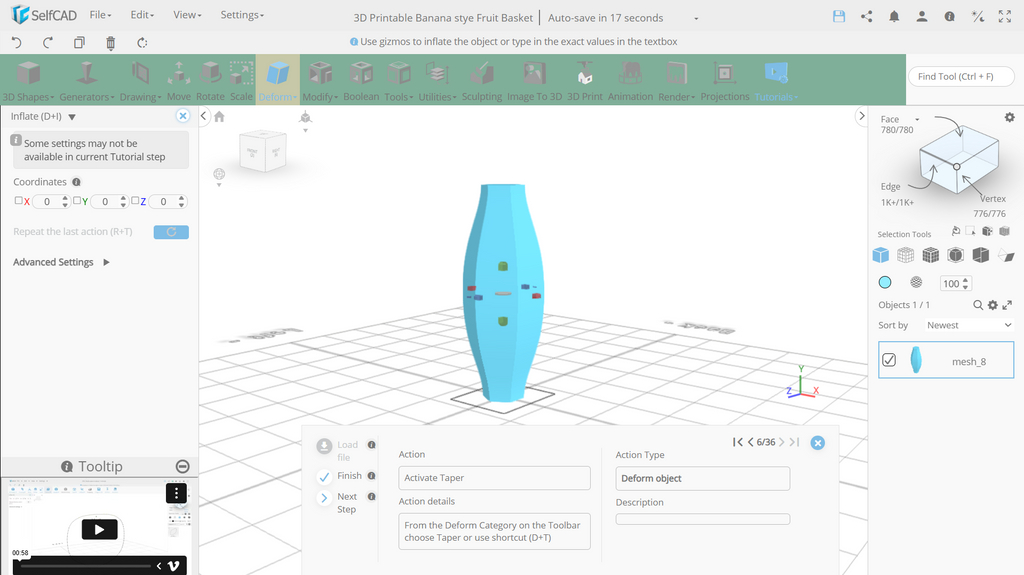This screenshot has height=575, width=1024.
Task: Go to previous tutorial step arrow
Action: click(751, 442)
